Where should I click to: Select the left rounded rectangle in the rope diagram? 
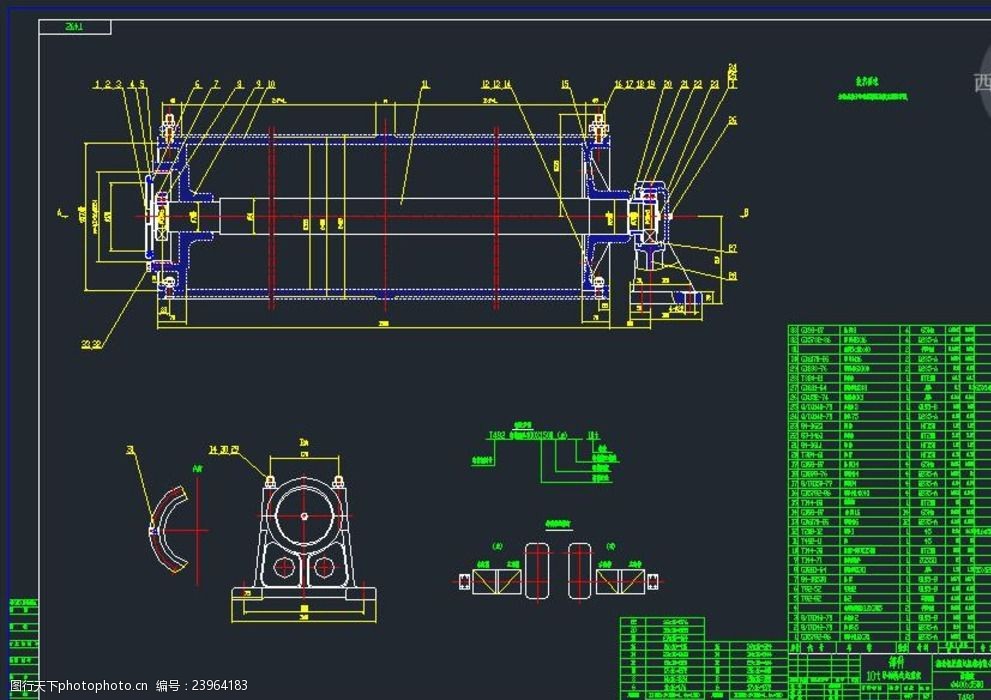[x=538, y=571]
